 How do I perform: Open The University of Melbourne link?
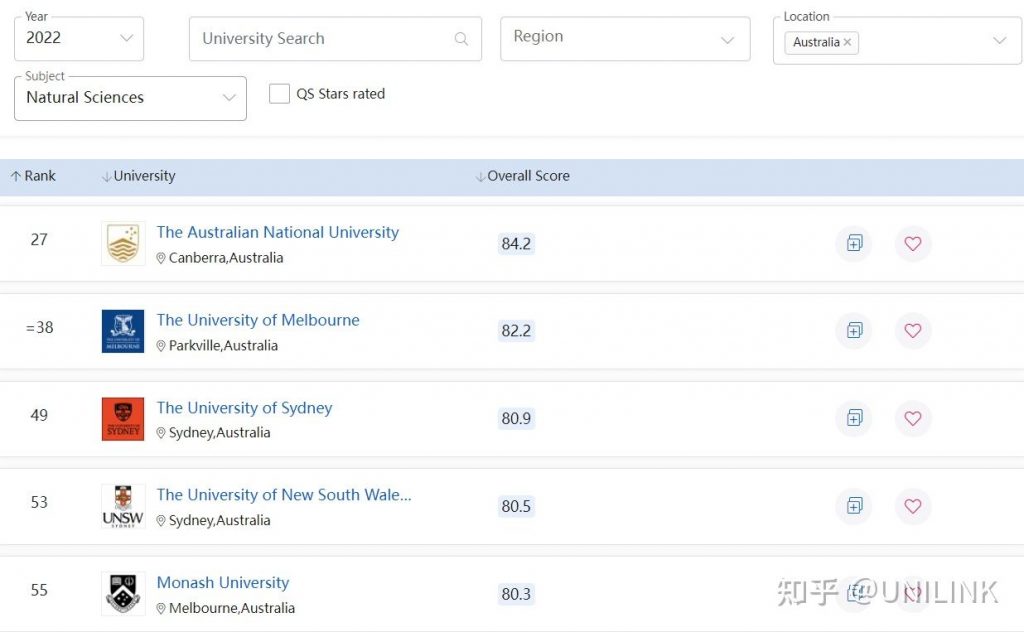coord(258,320)
